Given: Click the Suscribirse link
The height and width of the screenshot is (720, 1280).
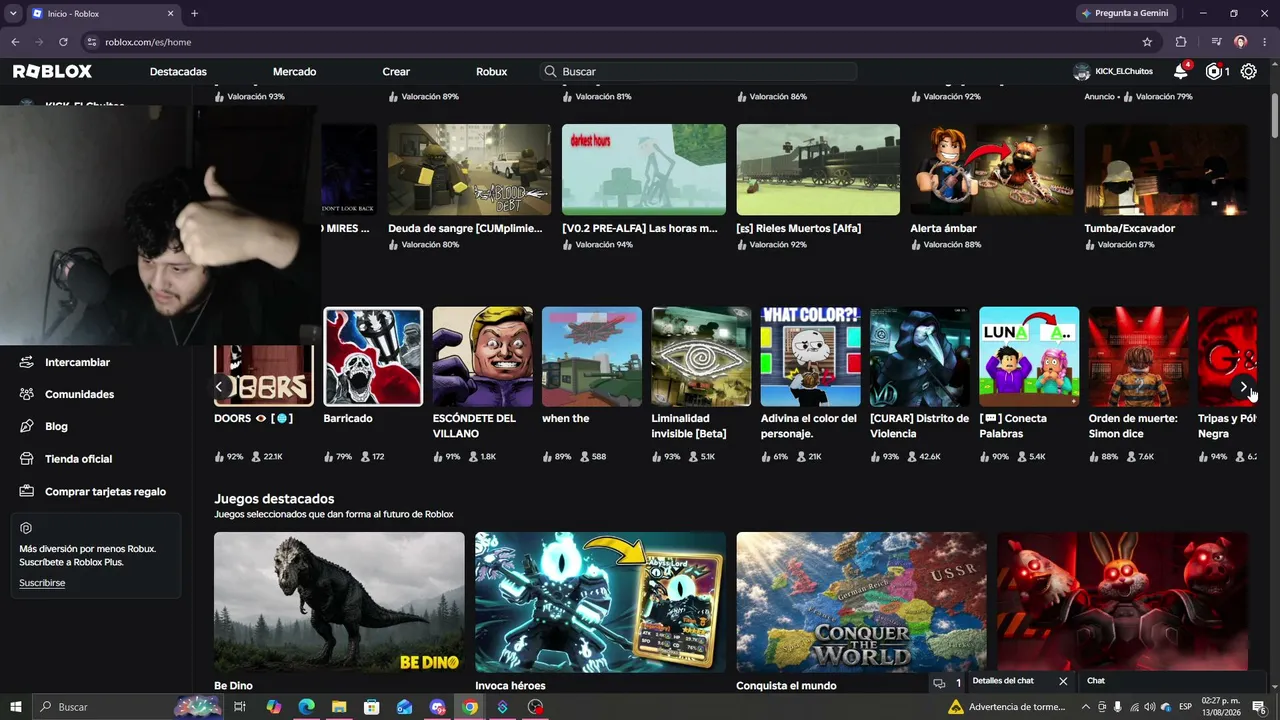Looking at the screenshot, I should click(42, 583).
